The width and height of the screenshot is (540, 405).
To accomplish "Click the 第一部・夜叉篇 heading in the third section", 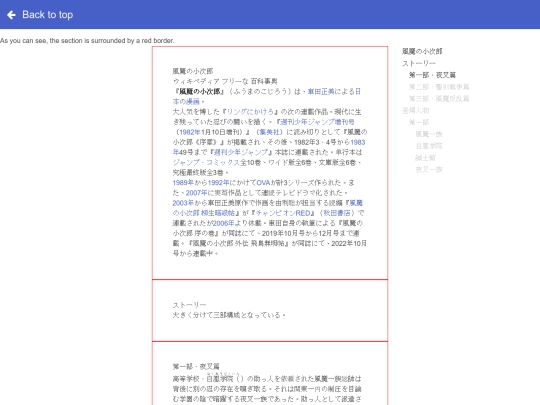I will (196, 366).
